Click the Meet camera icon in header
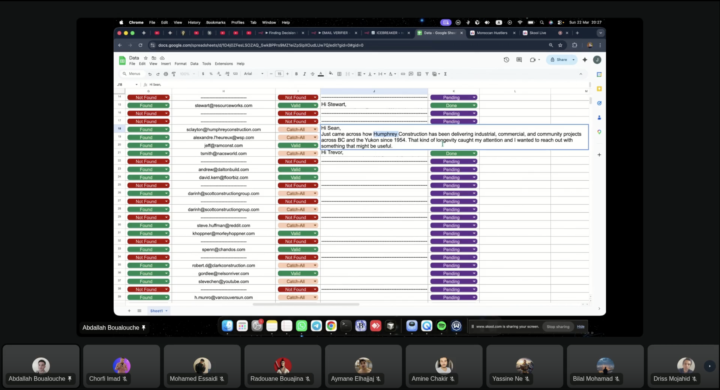Image resolution: width=720 pixels, height=390 pixels. [x=533, y=60]
